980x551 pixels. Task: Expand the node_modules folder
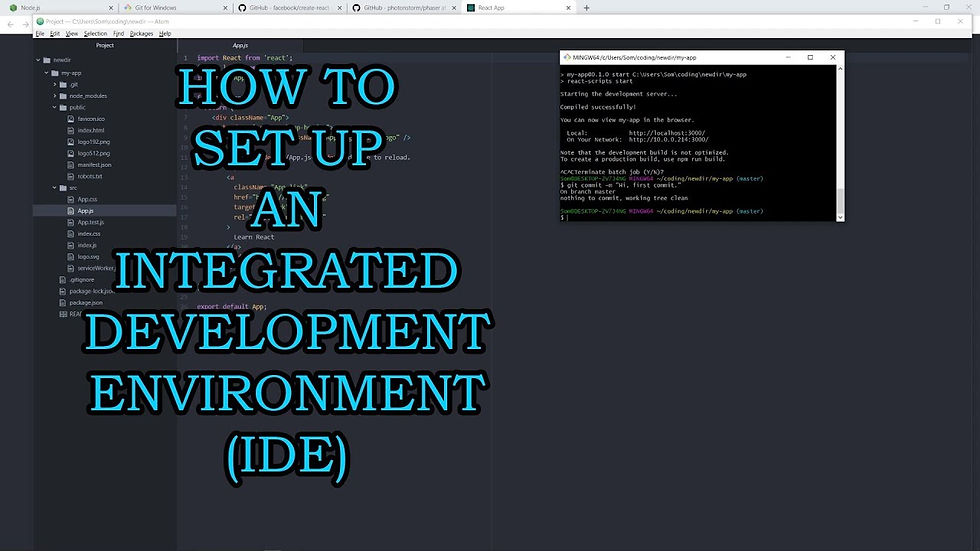pyautogui.click(x=55, y=96)
